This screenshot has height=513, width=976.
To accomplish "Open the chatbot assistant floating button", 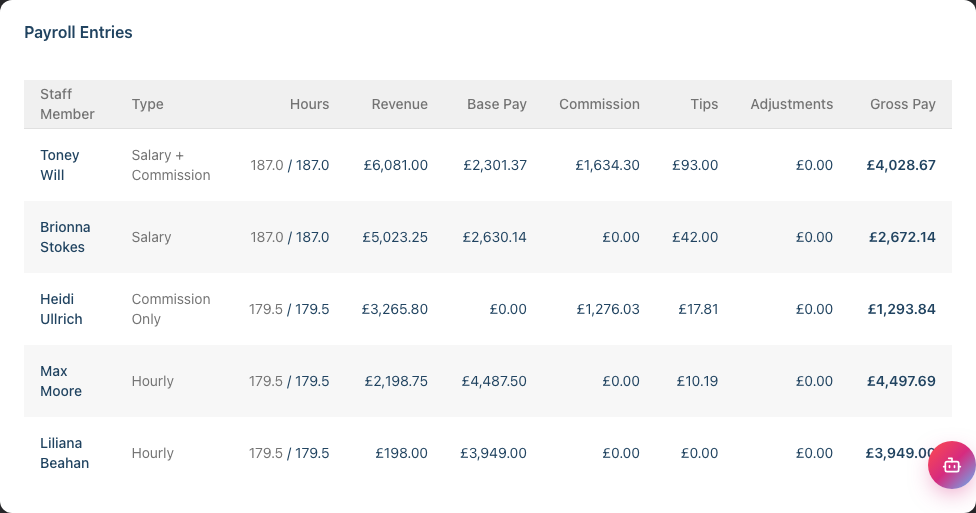I will 951,464.
